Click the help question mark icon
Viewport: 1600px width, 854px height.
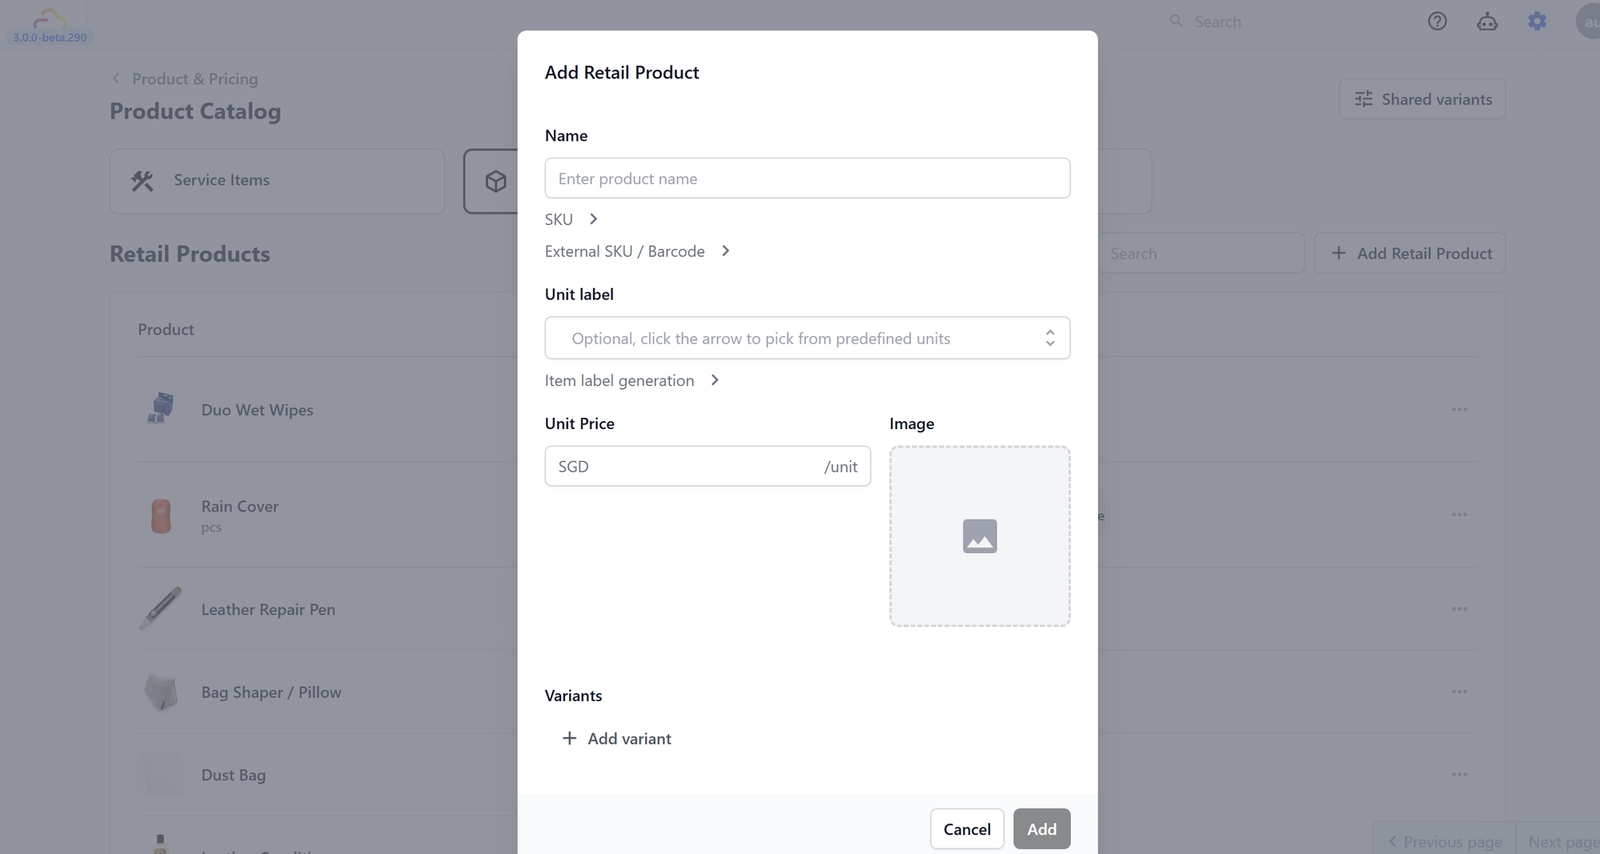click(1437, 21)
